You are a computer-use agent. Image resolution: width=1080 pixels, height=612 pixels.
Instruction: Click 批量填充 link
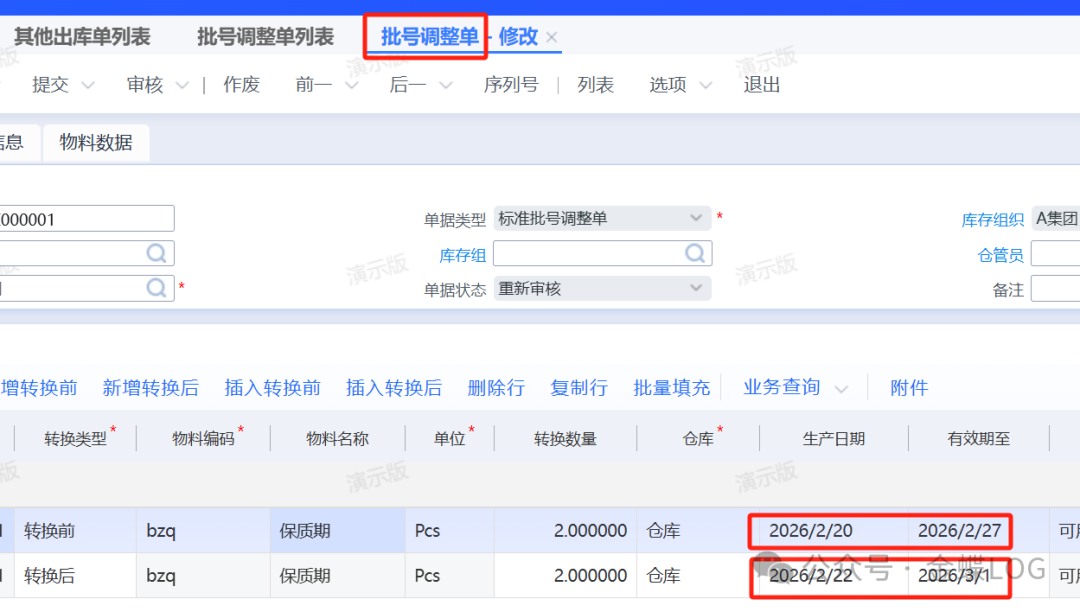(671, 388)
